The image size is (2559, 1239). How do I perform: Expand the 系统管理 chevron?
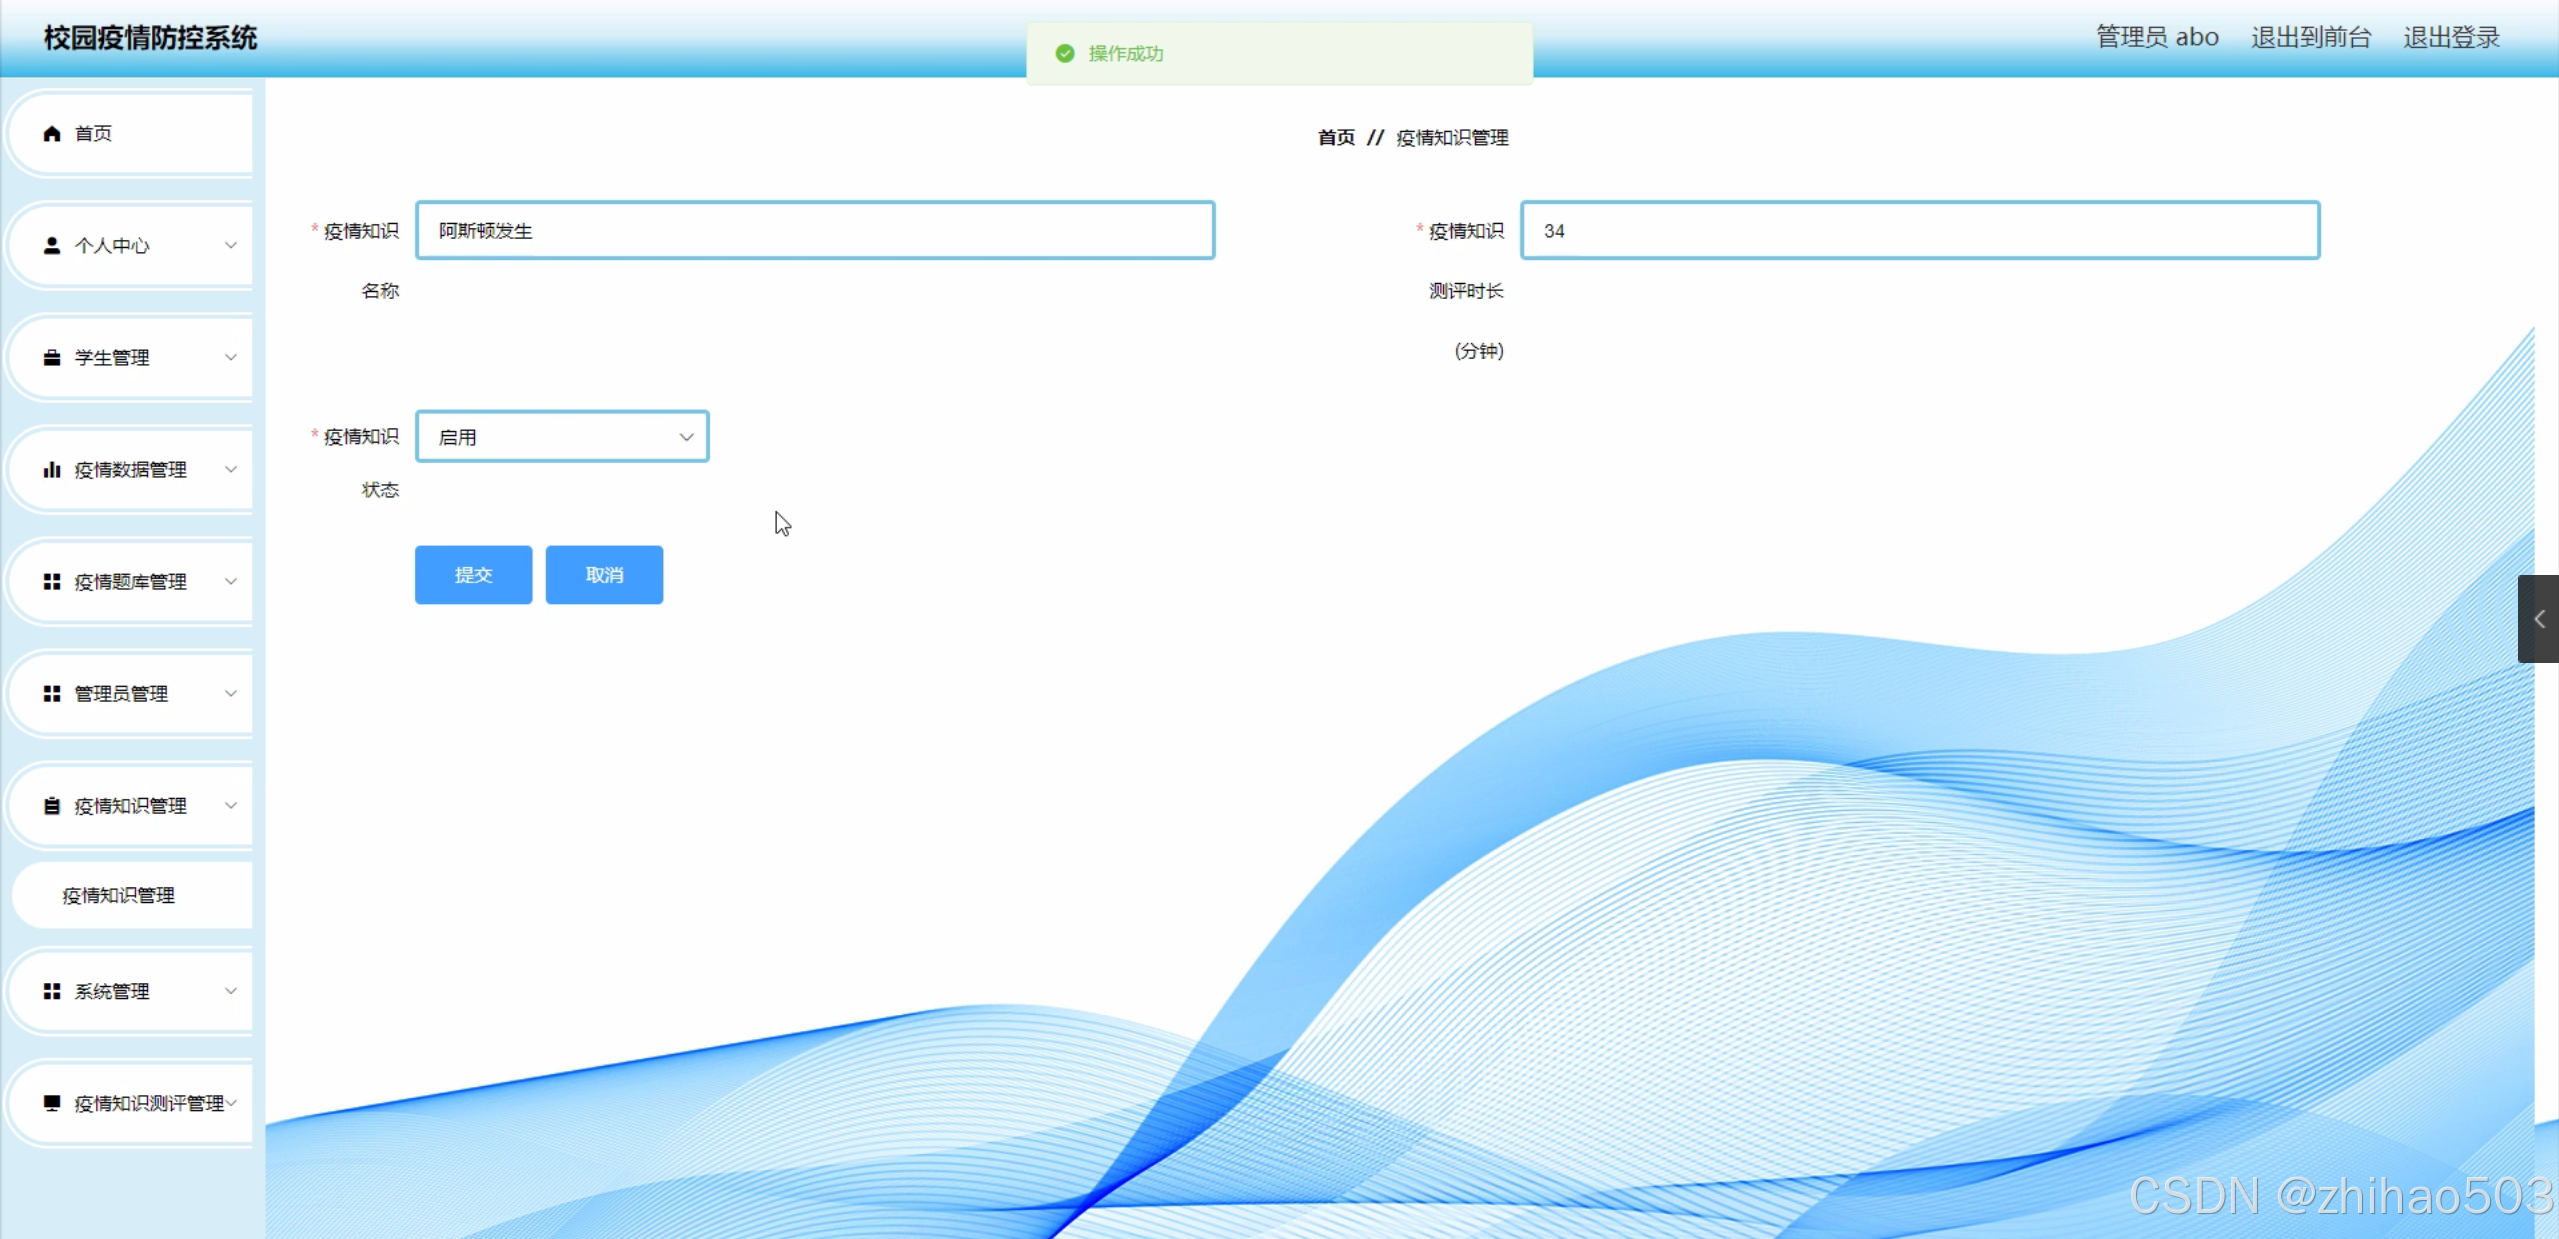pos(231,991)
